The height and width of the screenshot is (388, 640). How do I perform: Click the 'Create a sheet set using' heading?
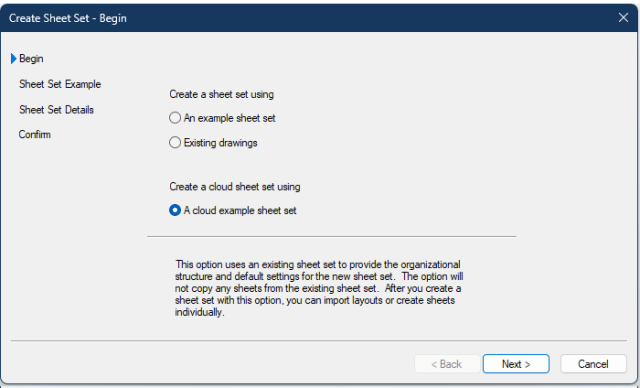(222, 94)
